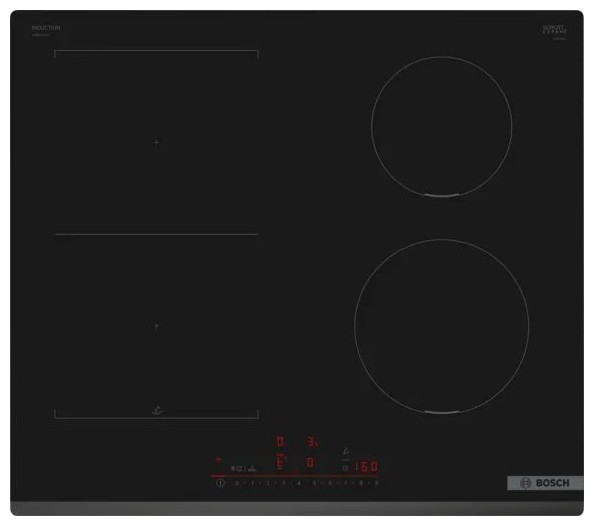Click the Bosch logo badge
This screenshot has width=594, height=526.
pos(545,483)
